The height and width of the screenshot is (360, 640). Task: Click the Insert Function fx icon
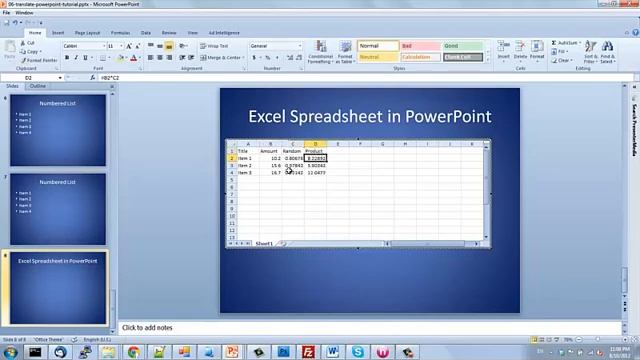pyautogui.click(x=93, y=78)
